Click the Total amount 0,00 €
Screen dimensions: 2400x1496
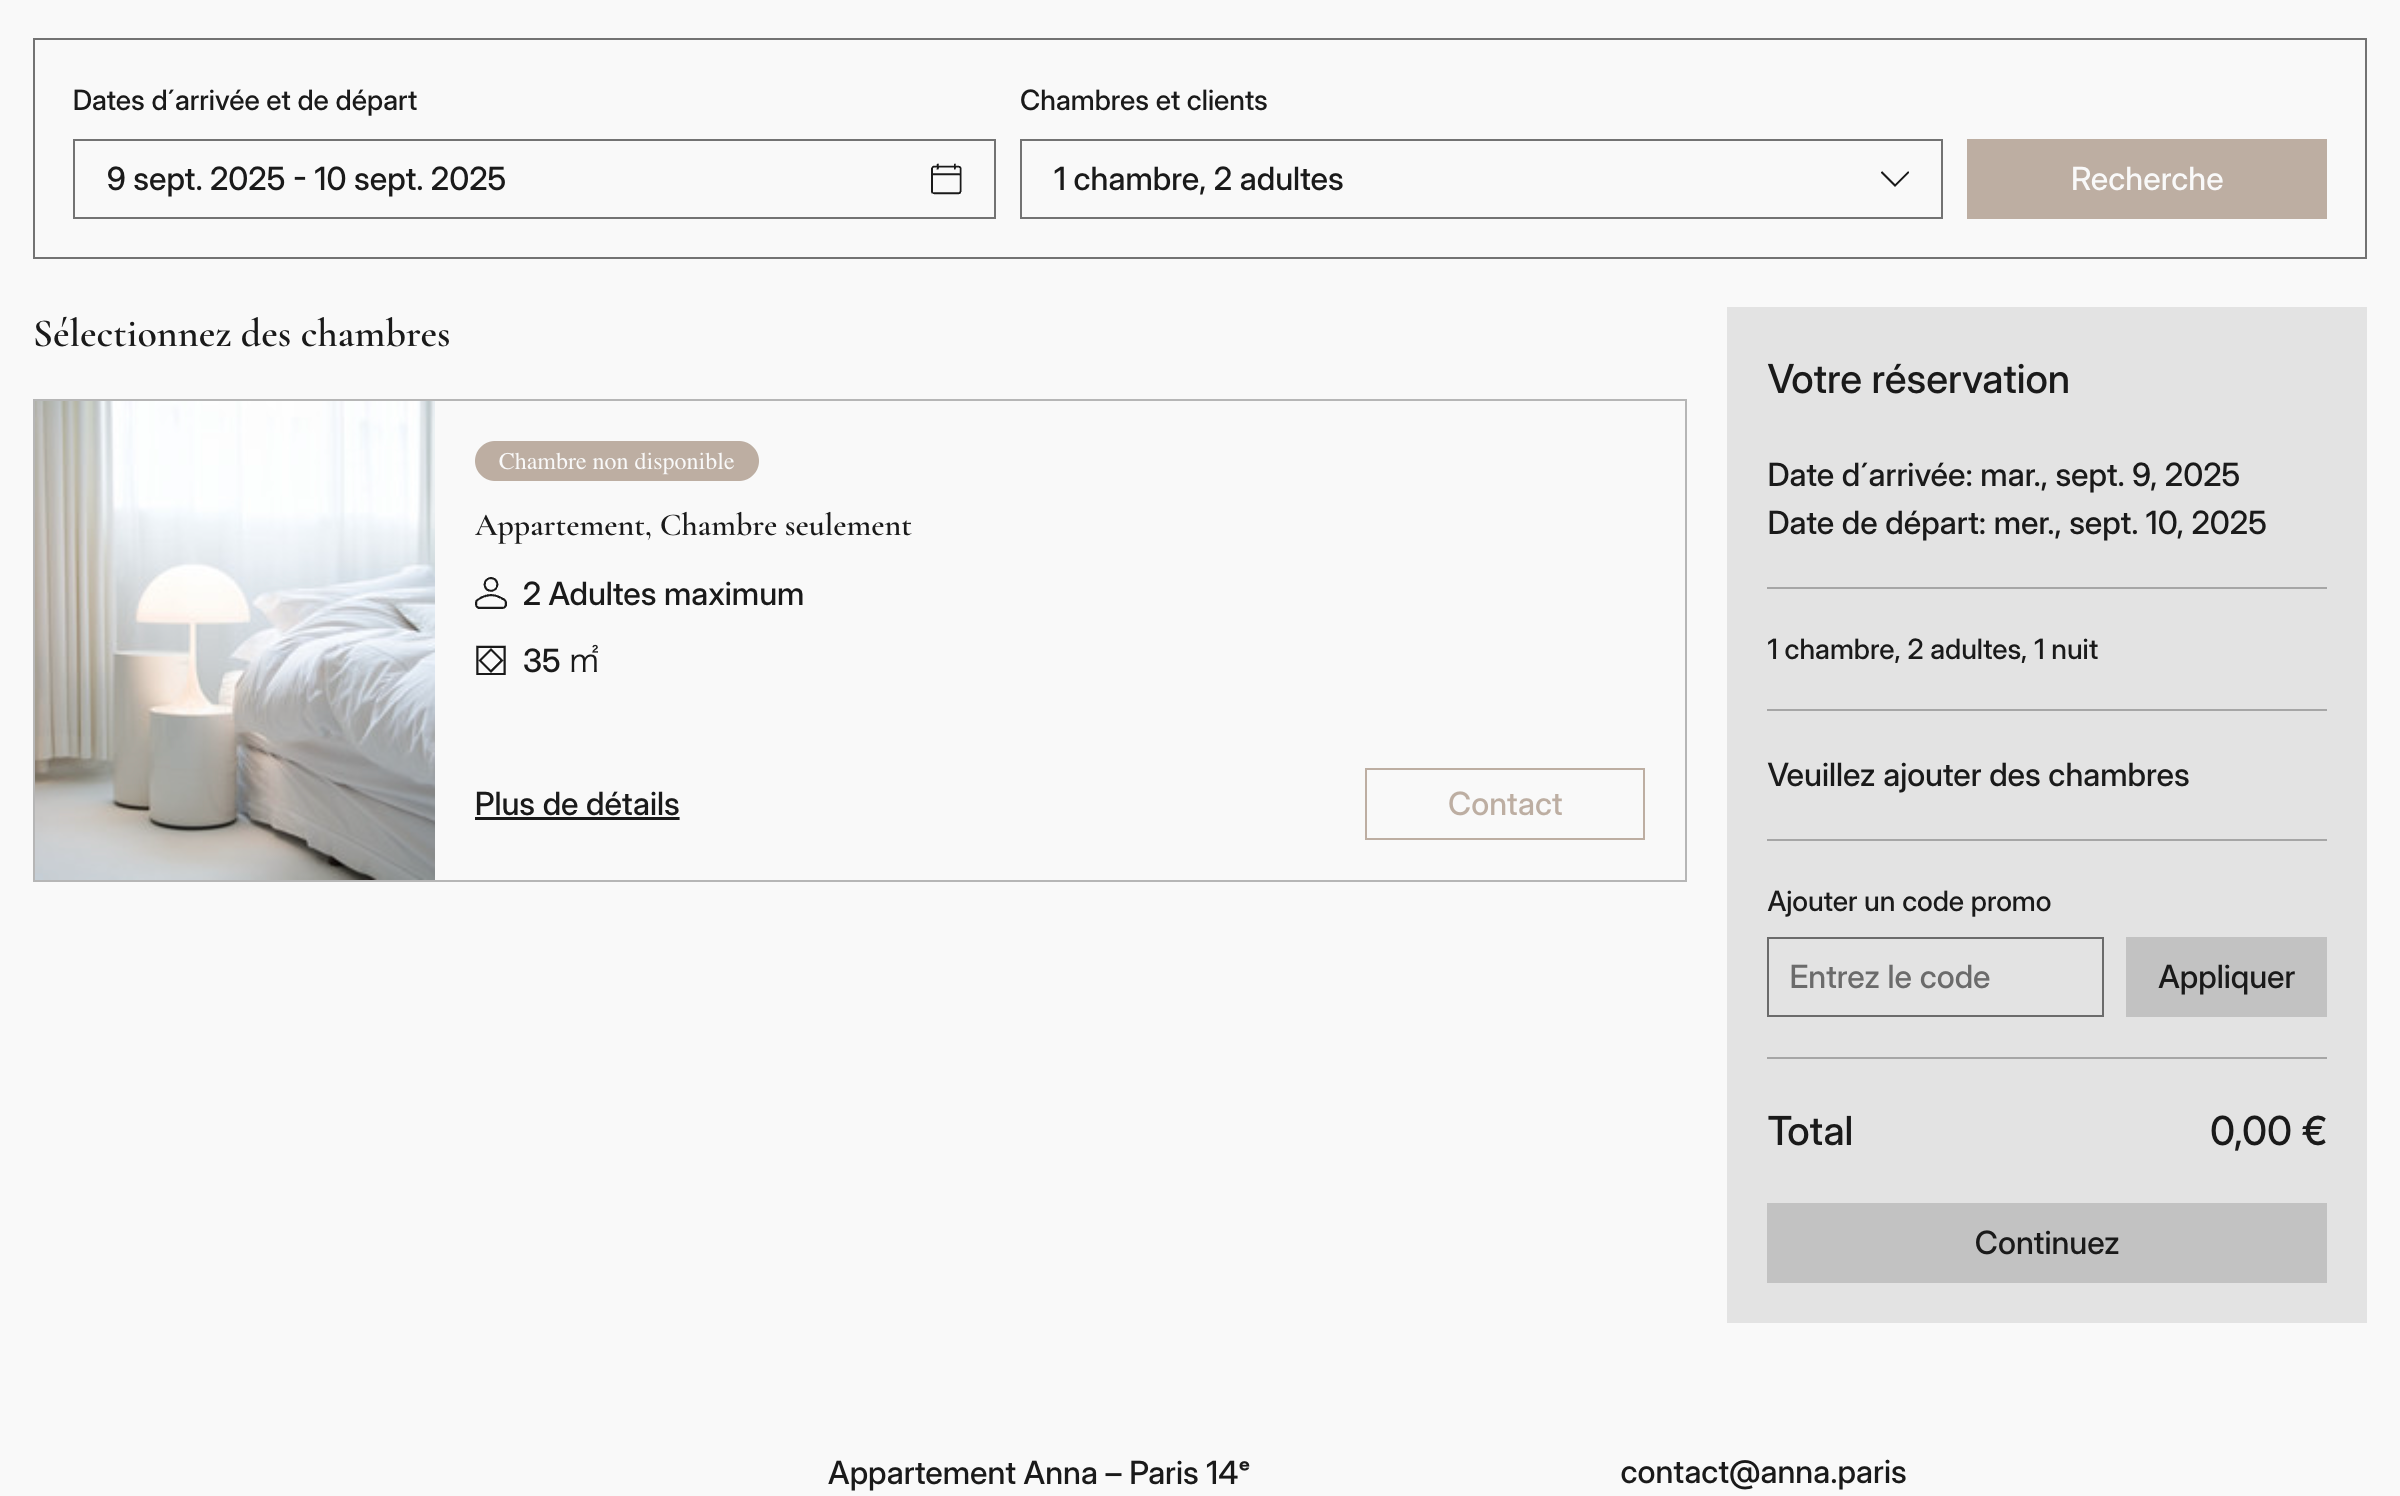[2267, 1131]
